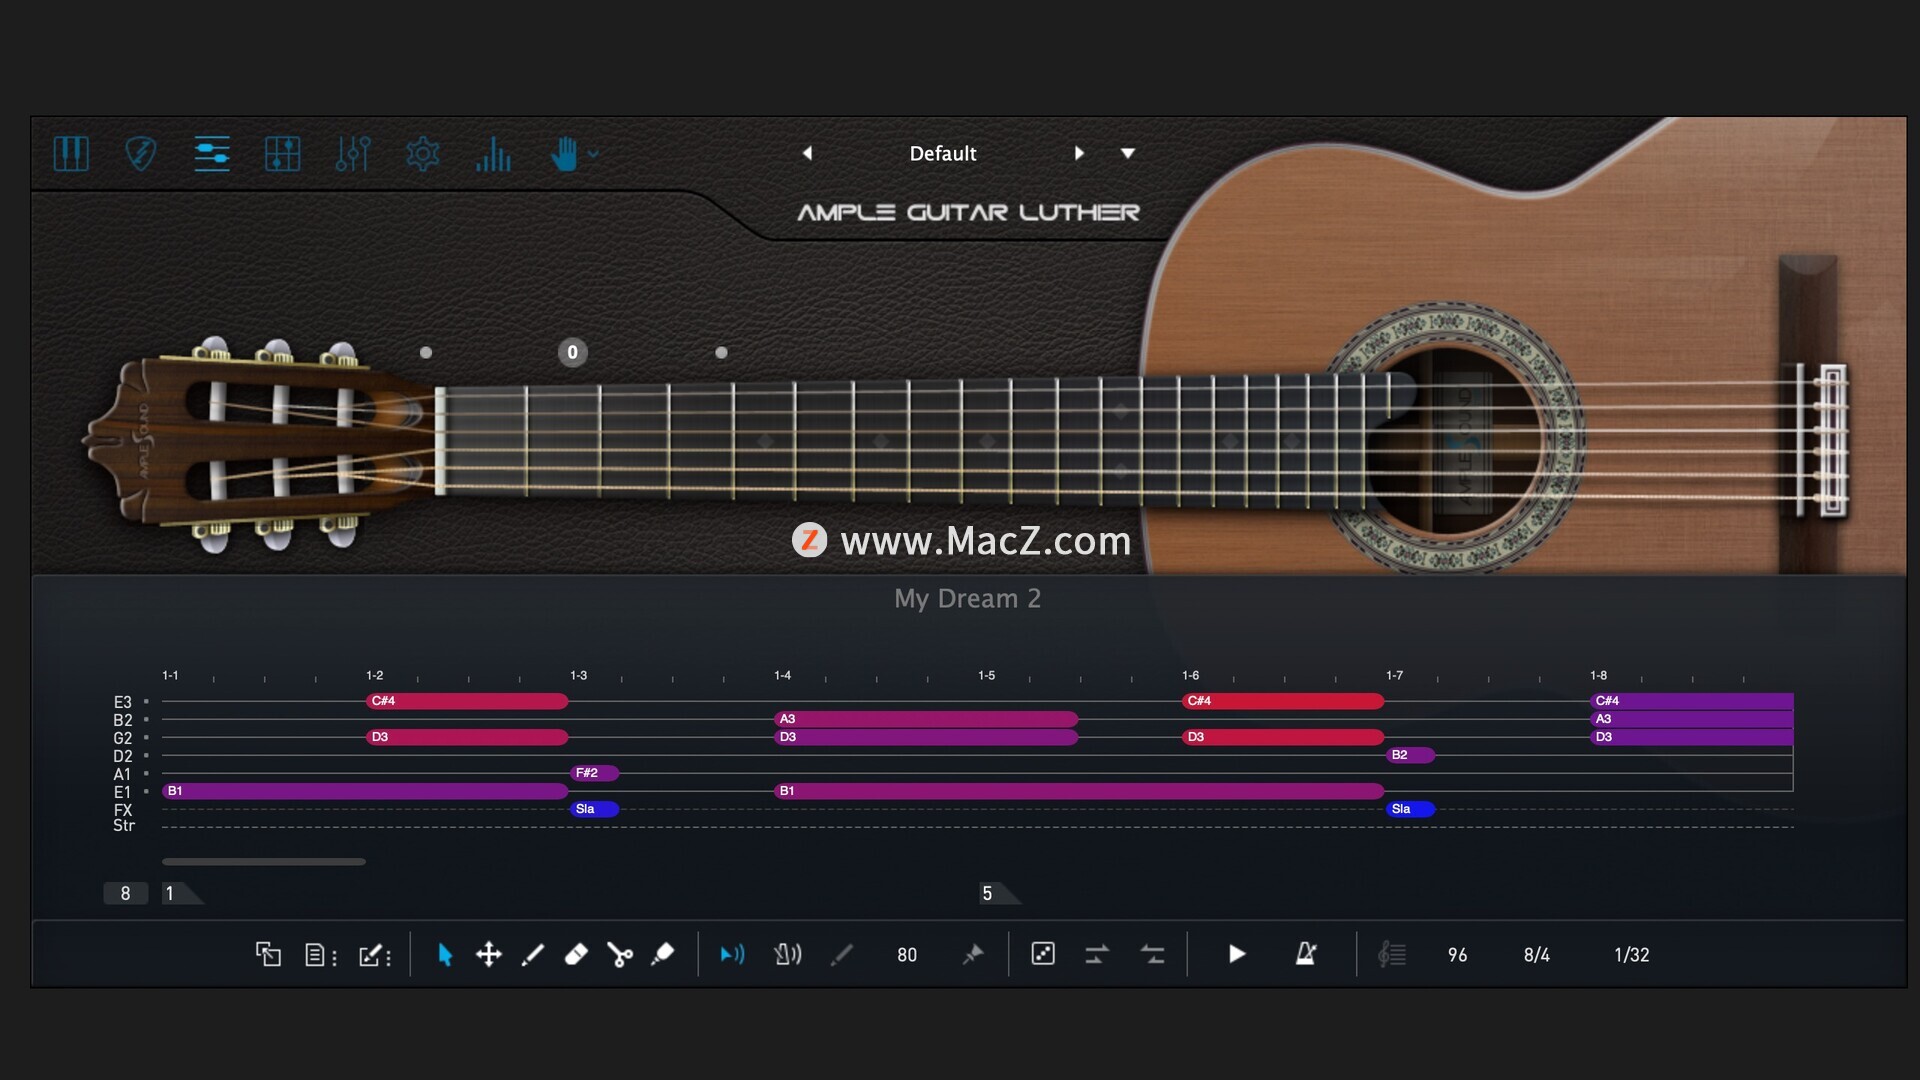Click the blue hand icon
Screen dimensions: 1920x1080
[x=564, y=154]
